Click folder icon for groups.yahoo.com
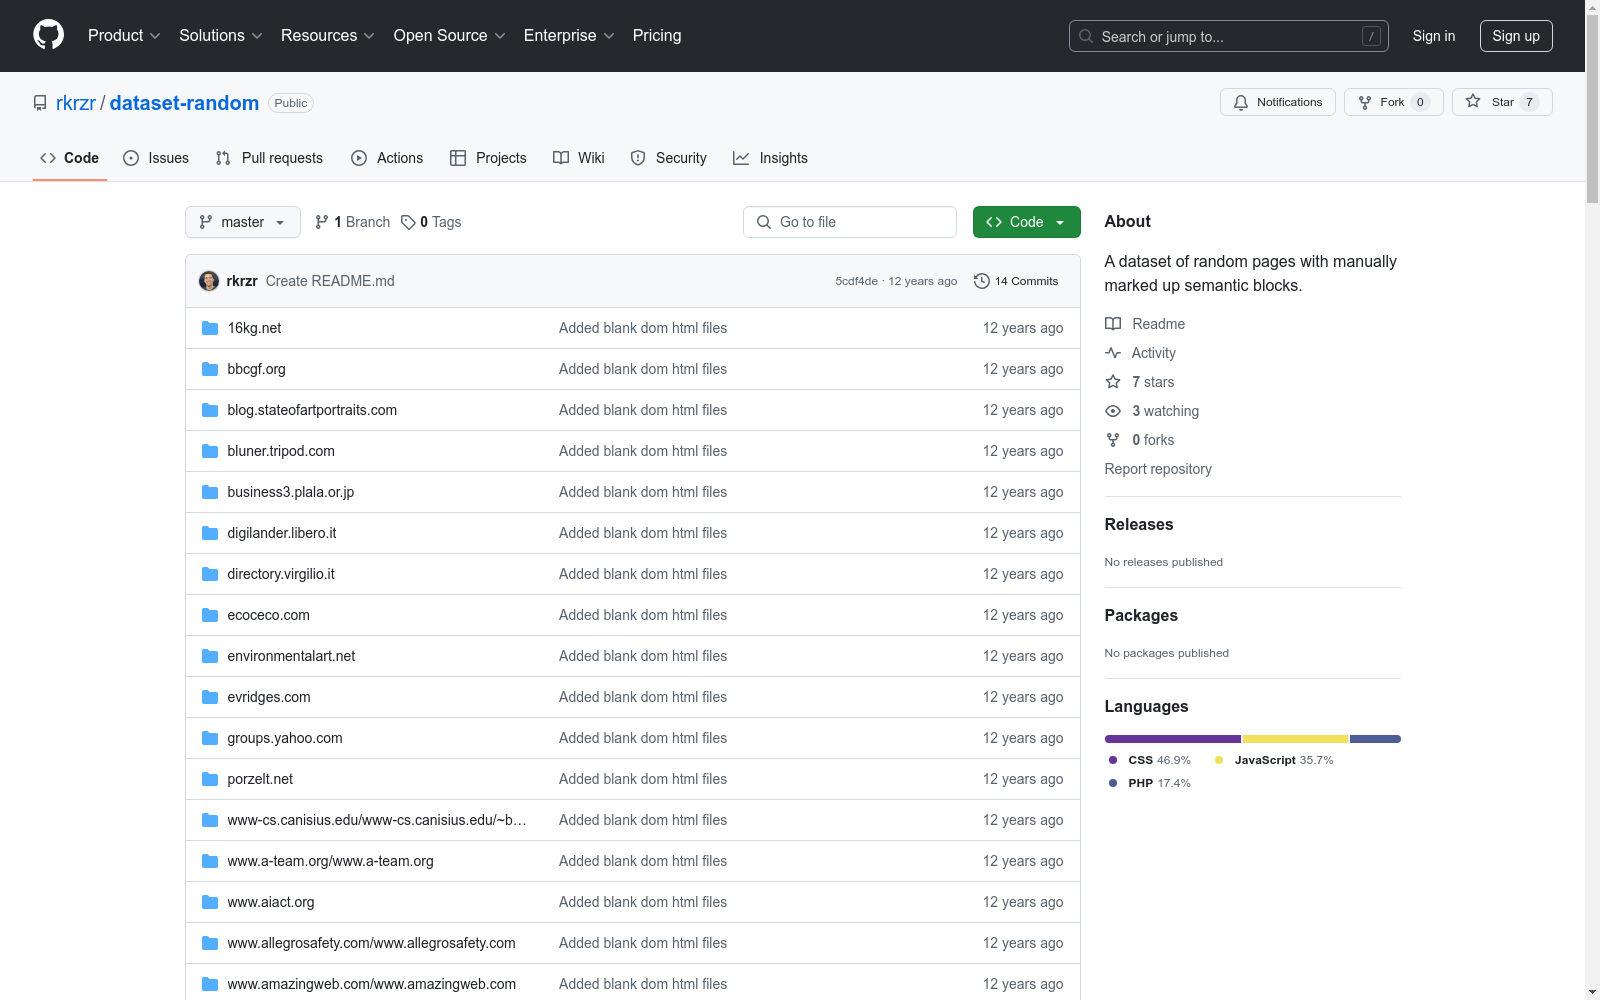 [210, 738]
